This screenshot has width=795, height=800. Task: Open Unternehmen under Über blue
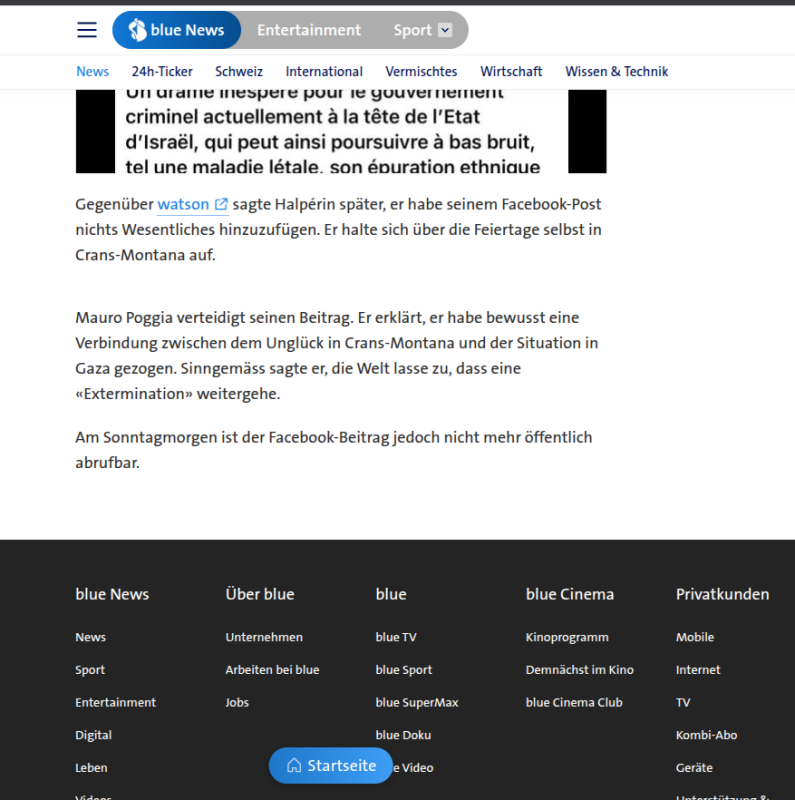(264, 637)
